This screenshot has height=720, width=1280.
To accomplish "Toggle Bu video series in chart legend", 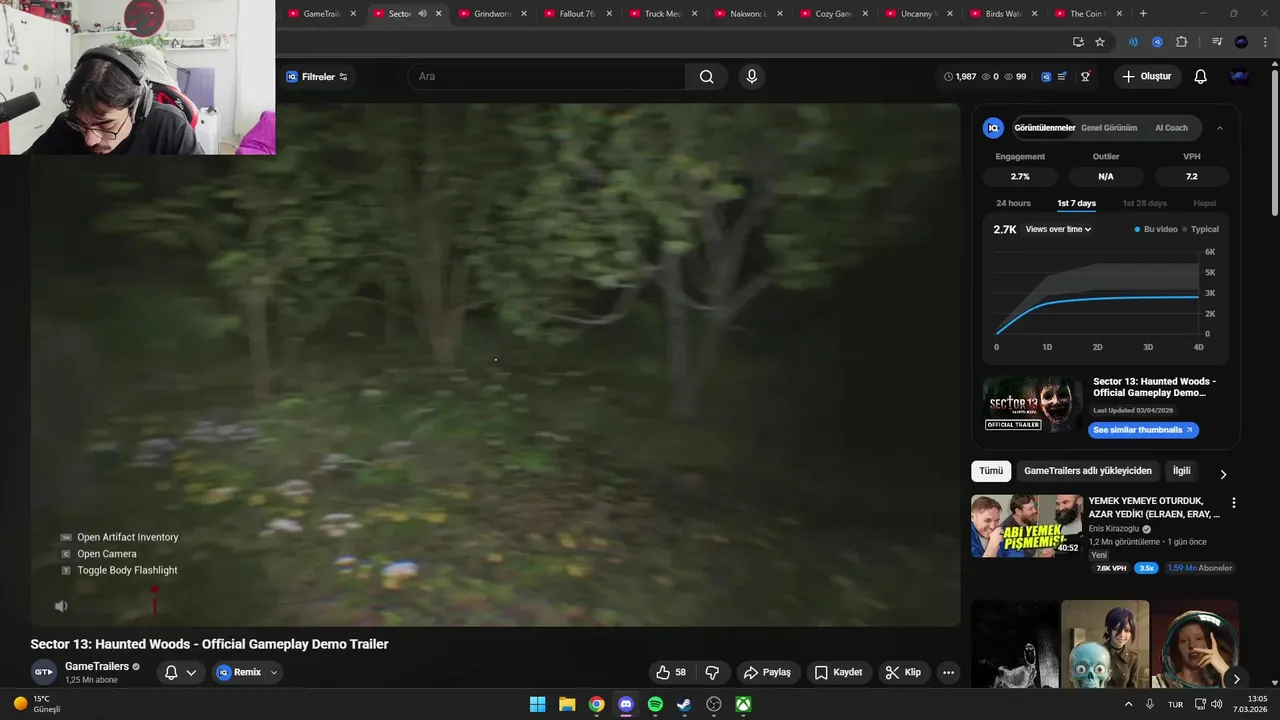I will click(1156, 229).
